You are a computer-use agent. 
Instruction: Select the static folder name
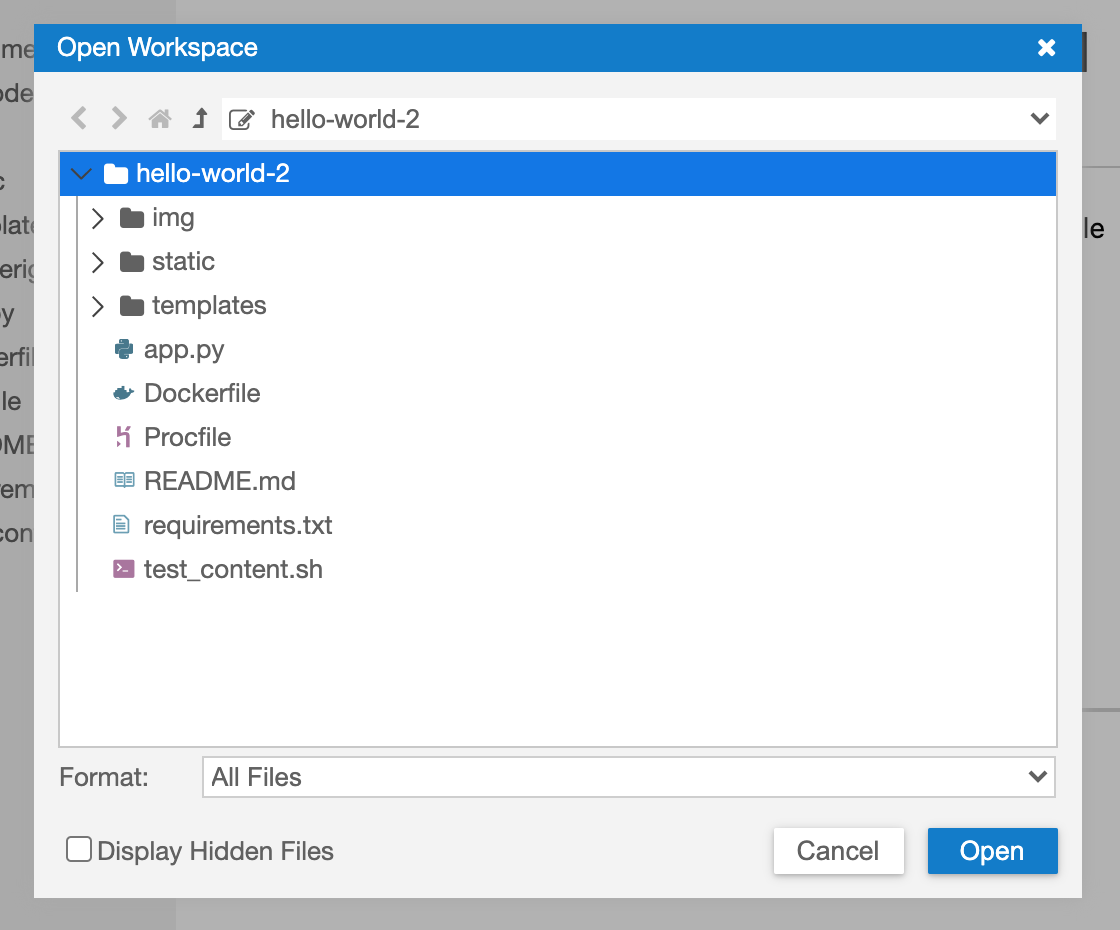(x=183, y=261)
